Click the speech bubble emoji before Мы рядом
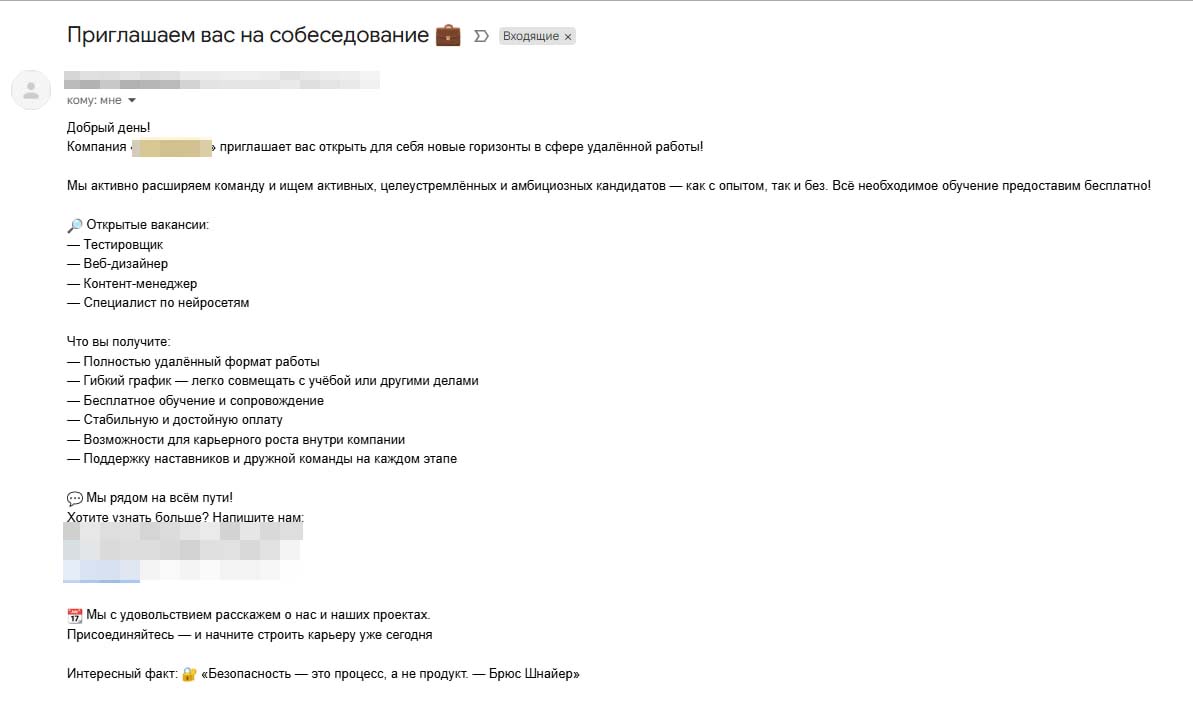The height and width of the screenshot is (707, 1193). pos(75,498)
